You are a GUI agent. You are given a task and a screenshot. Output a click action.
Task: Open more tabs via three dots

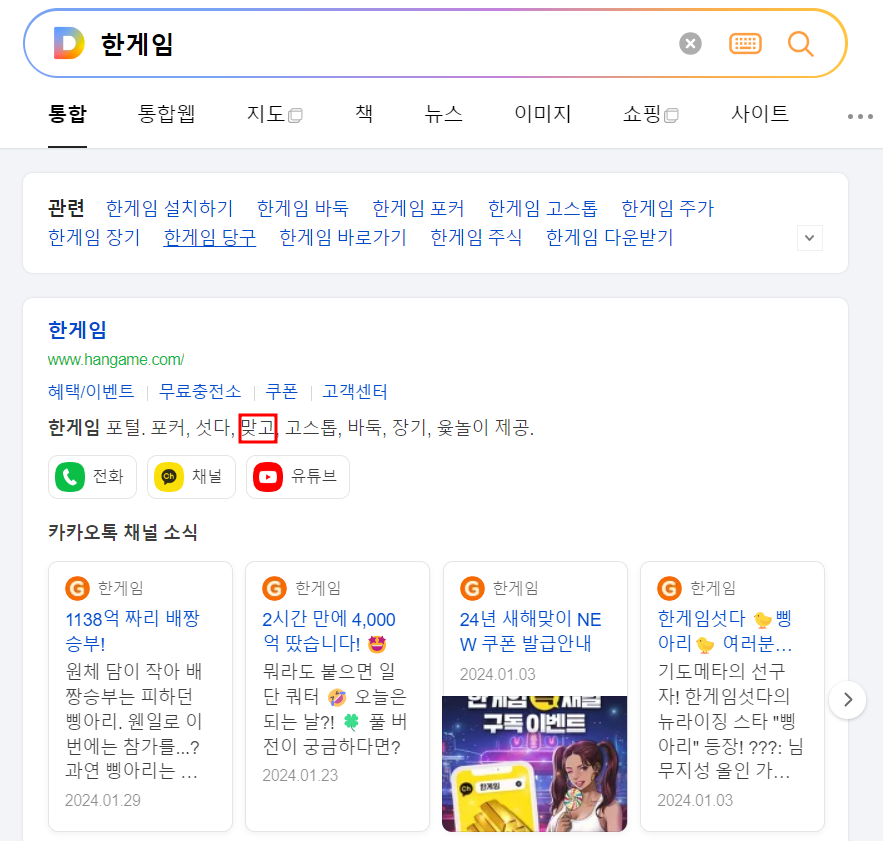point(860,117)
